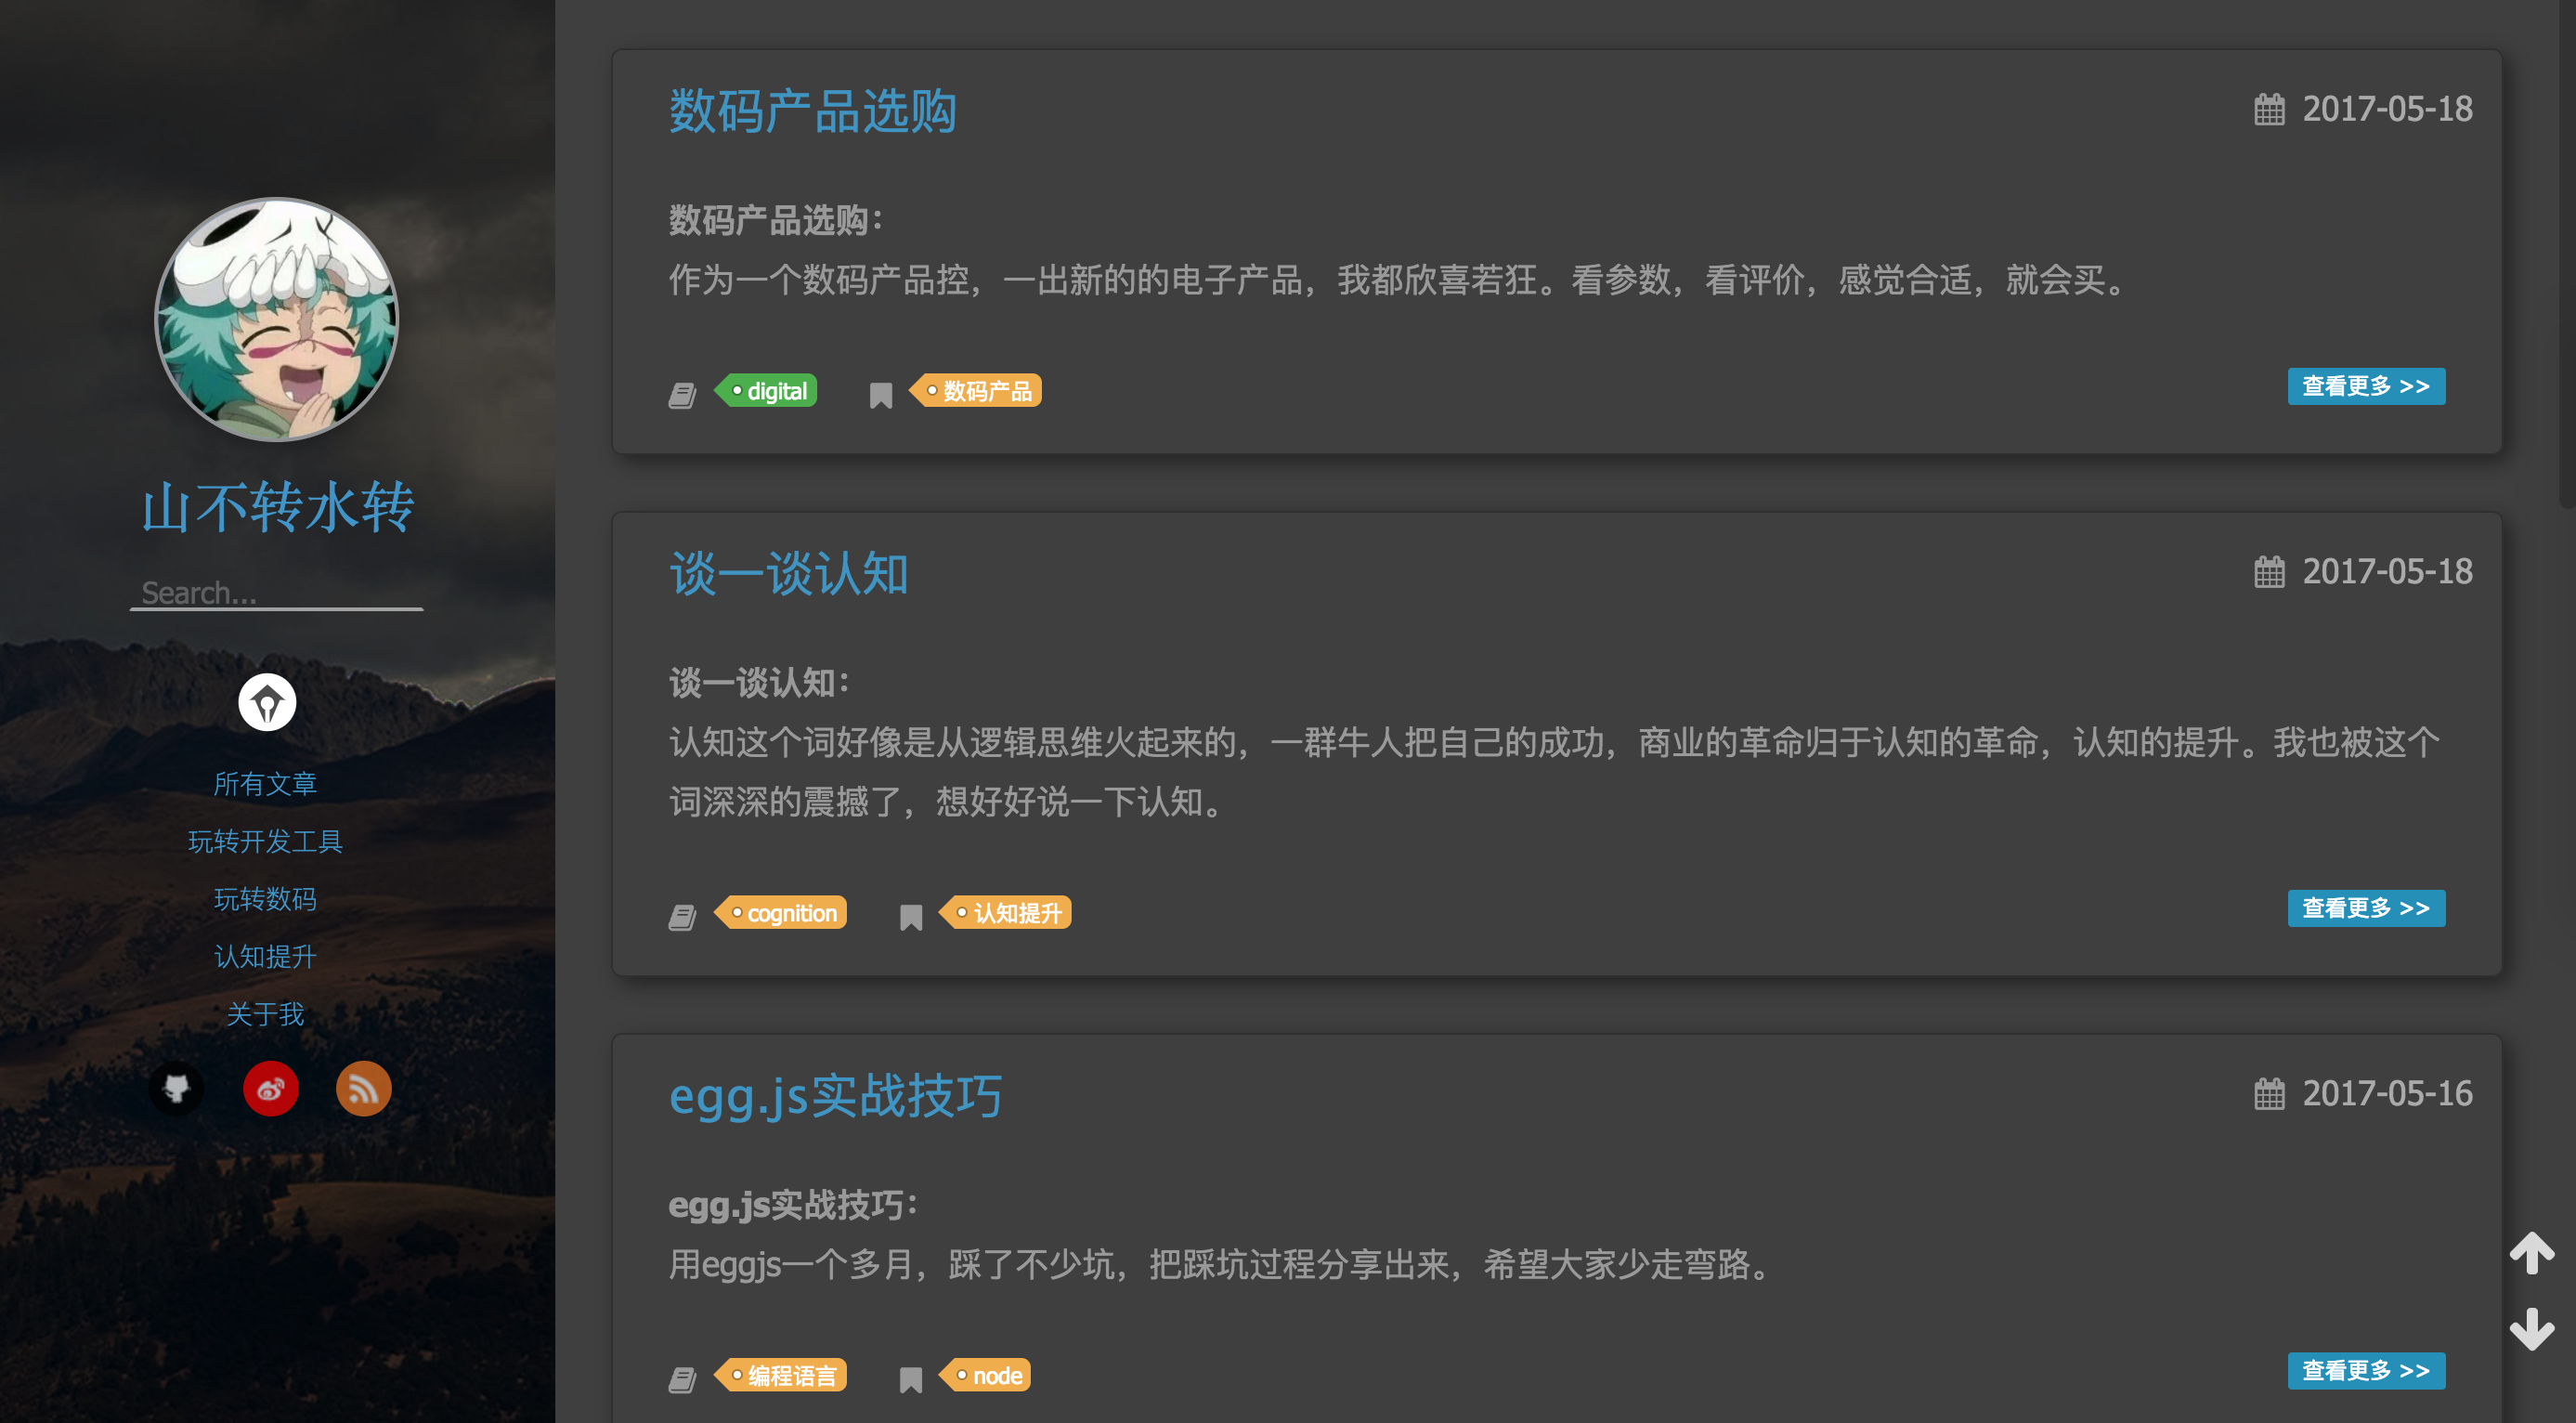Open the 所有文章 menu item
2576x1423 pixels.
coord(265,783)
